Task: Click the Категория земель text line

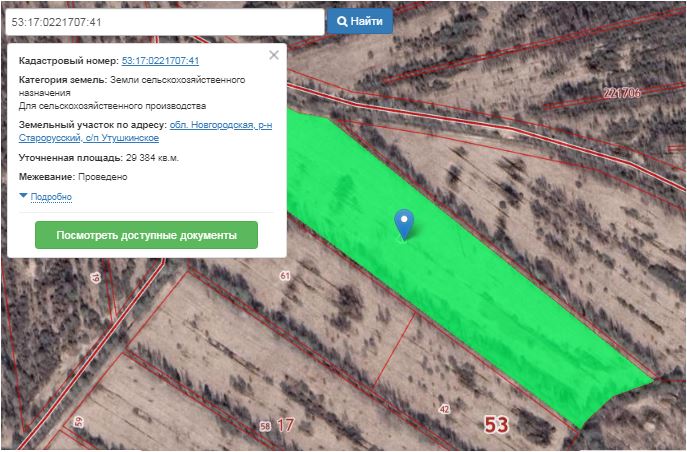Action: click(x=132, y=86)
